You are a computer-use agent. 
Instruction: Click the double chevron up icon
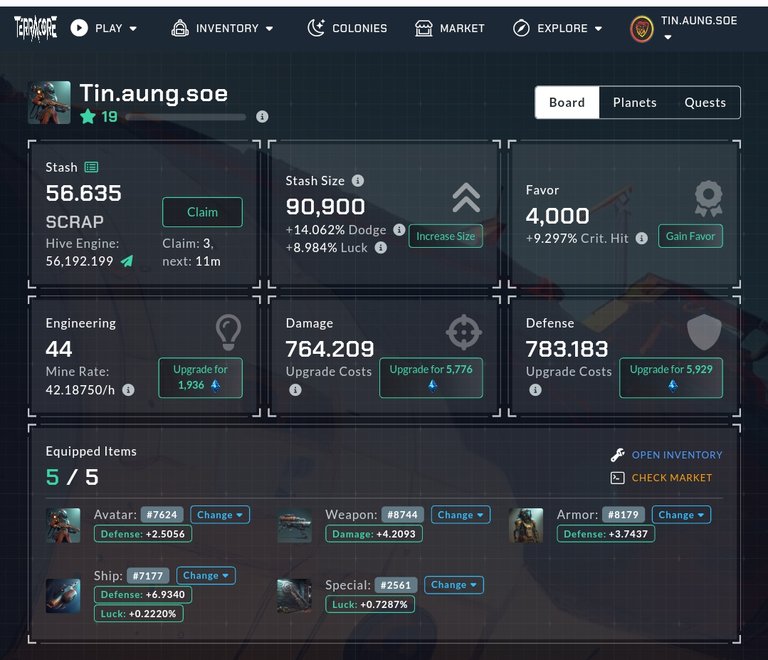pyautogui.click(x=466, y=198)
